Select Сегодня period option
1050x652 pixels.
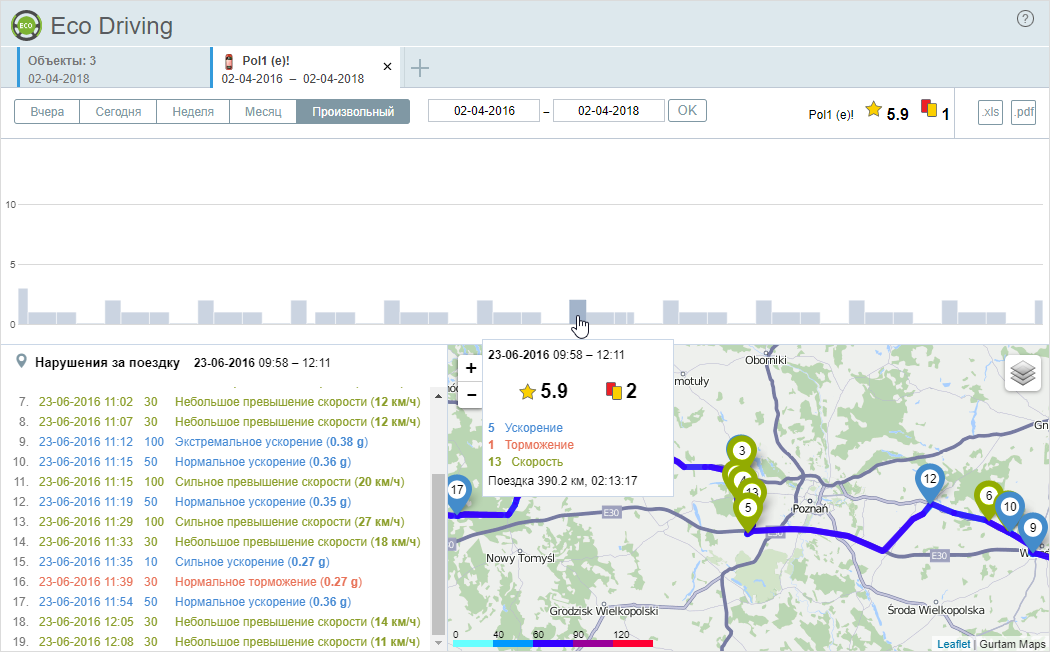[118, 111]
